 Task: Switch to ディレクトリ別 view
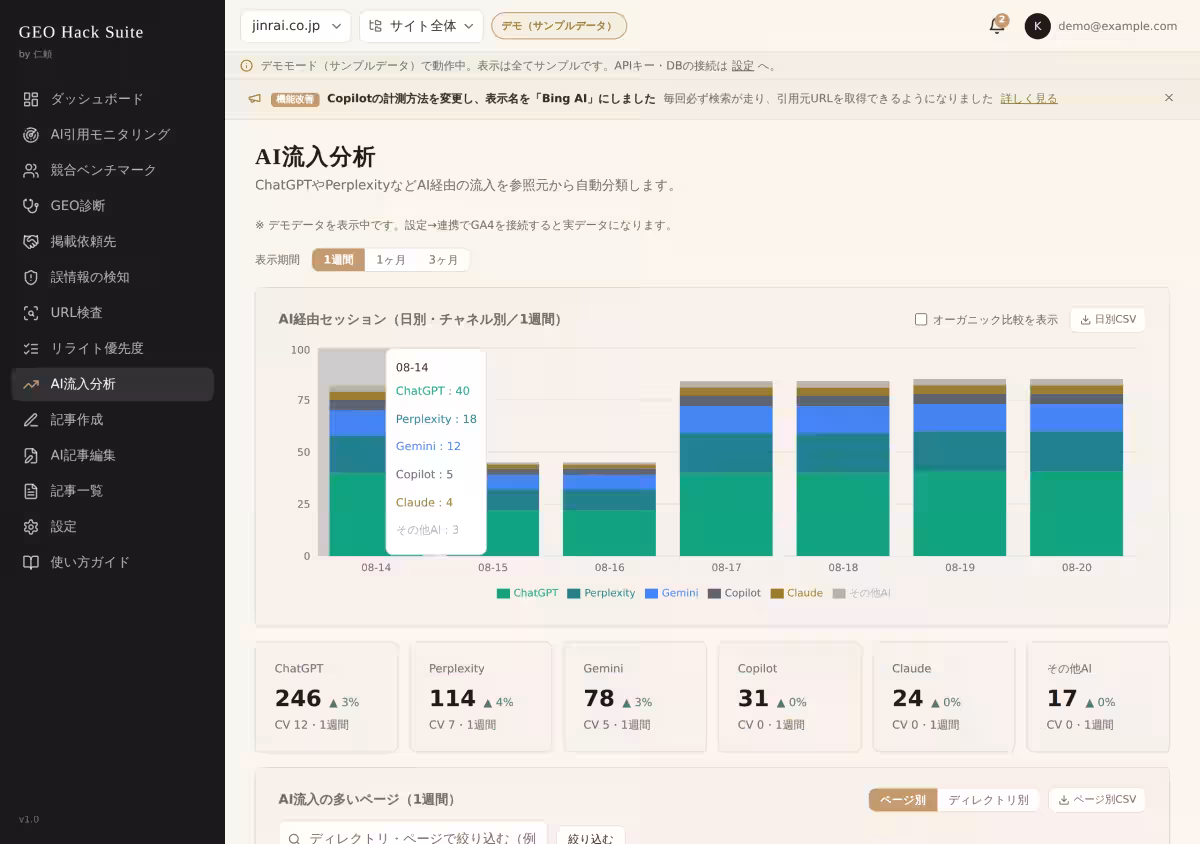pos(988,800)
